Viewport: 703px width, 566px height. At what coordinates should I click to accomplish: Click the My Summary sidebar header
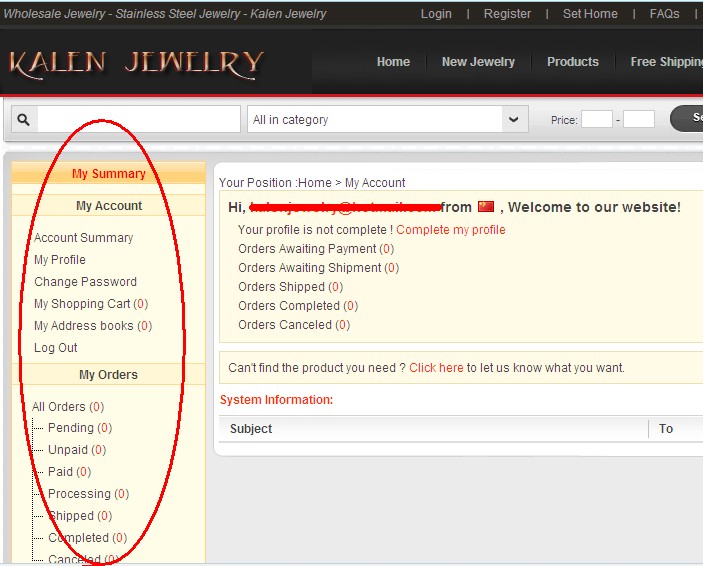point(108,173)
